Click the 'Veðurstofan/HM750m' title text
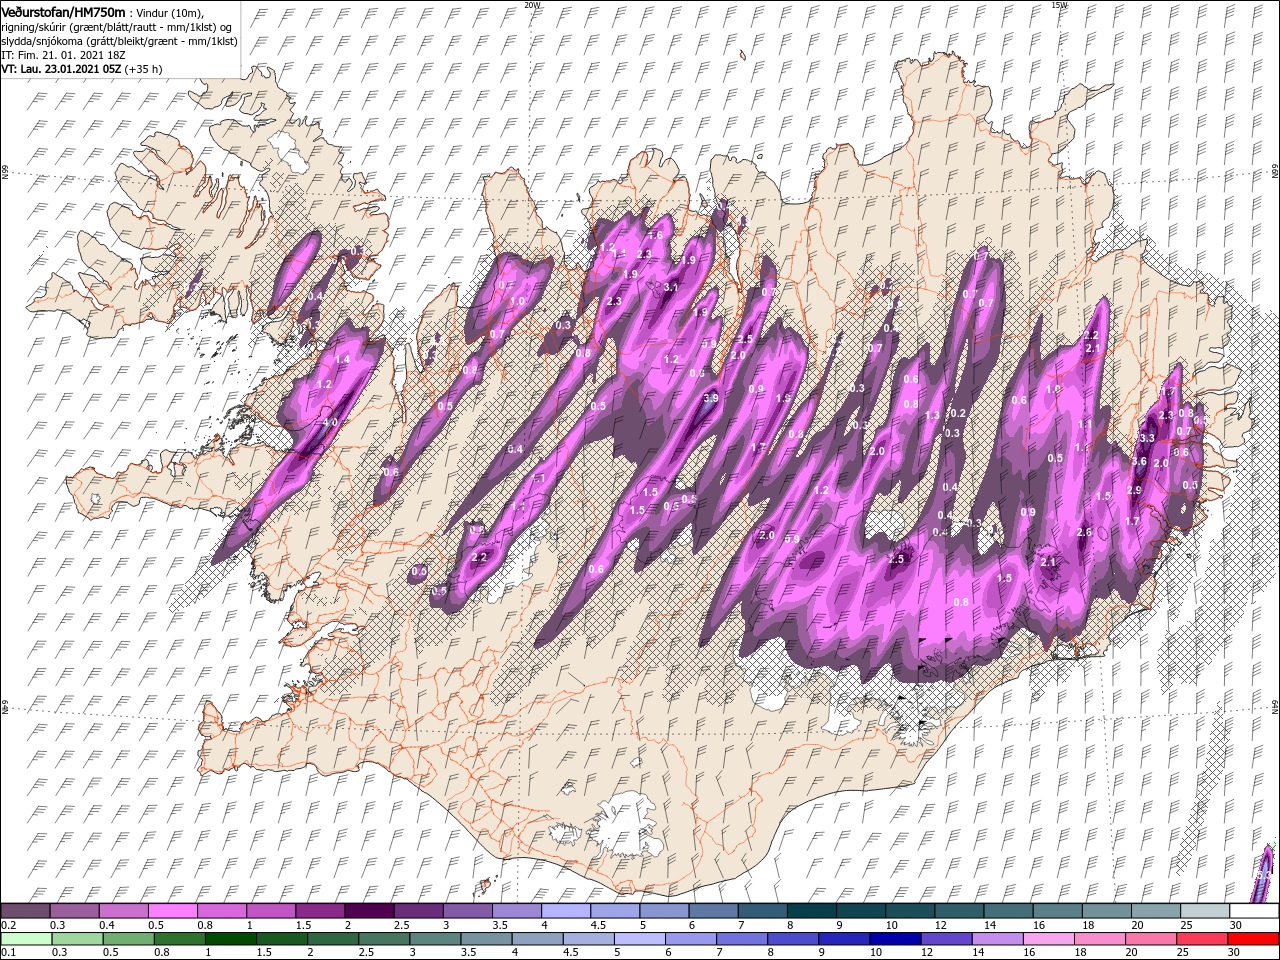Image resolution: width=1280 pixels, height=960 pixels. point(64,11)
